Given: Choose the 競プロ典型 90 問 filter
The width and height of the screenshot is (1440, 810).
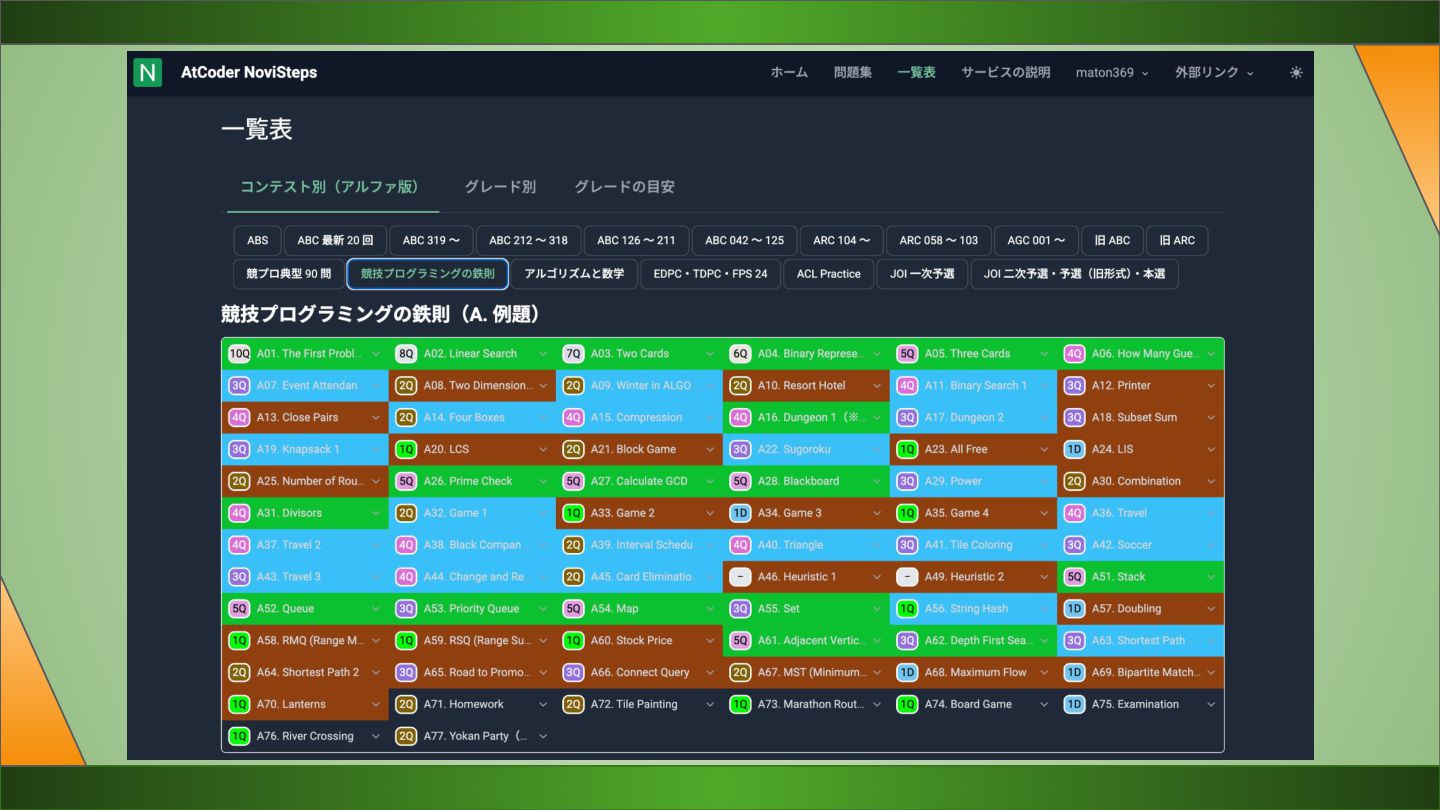Looking at the screenshot, I should (289, 274).
